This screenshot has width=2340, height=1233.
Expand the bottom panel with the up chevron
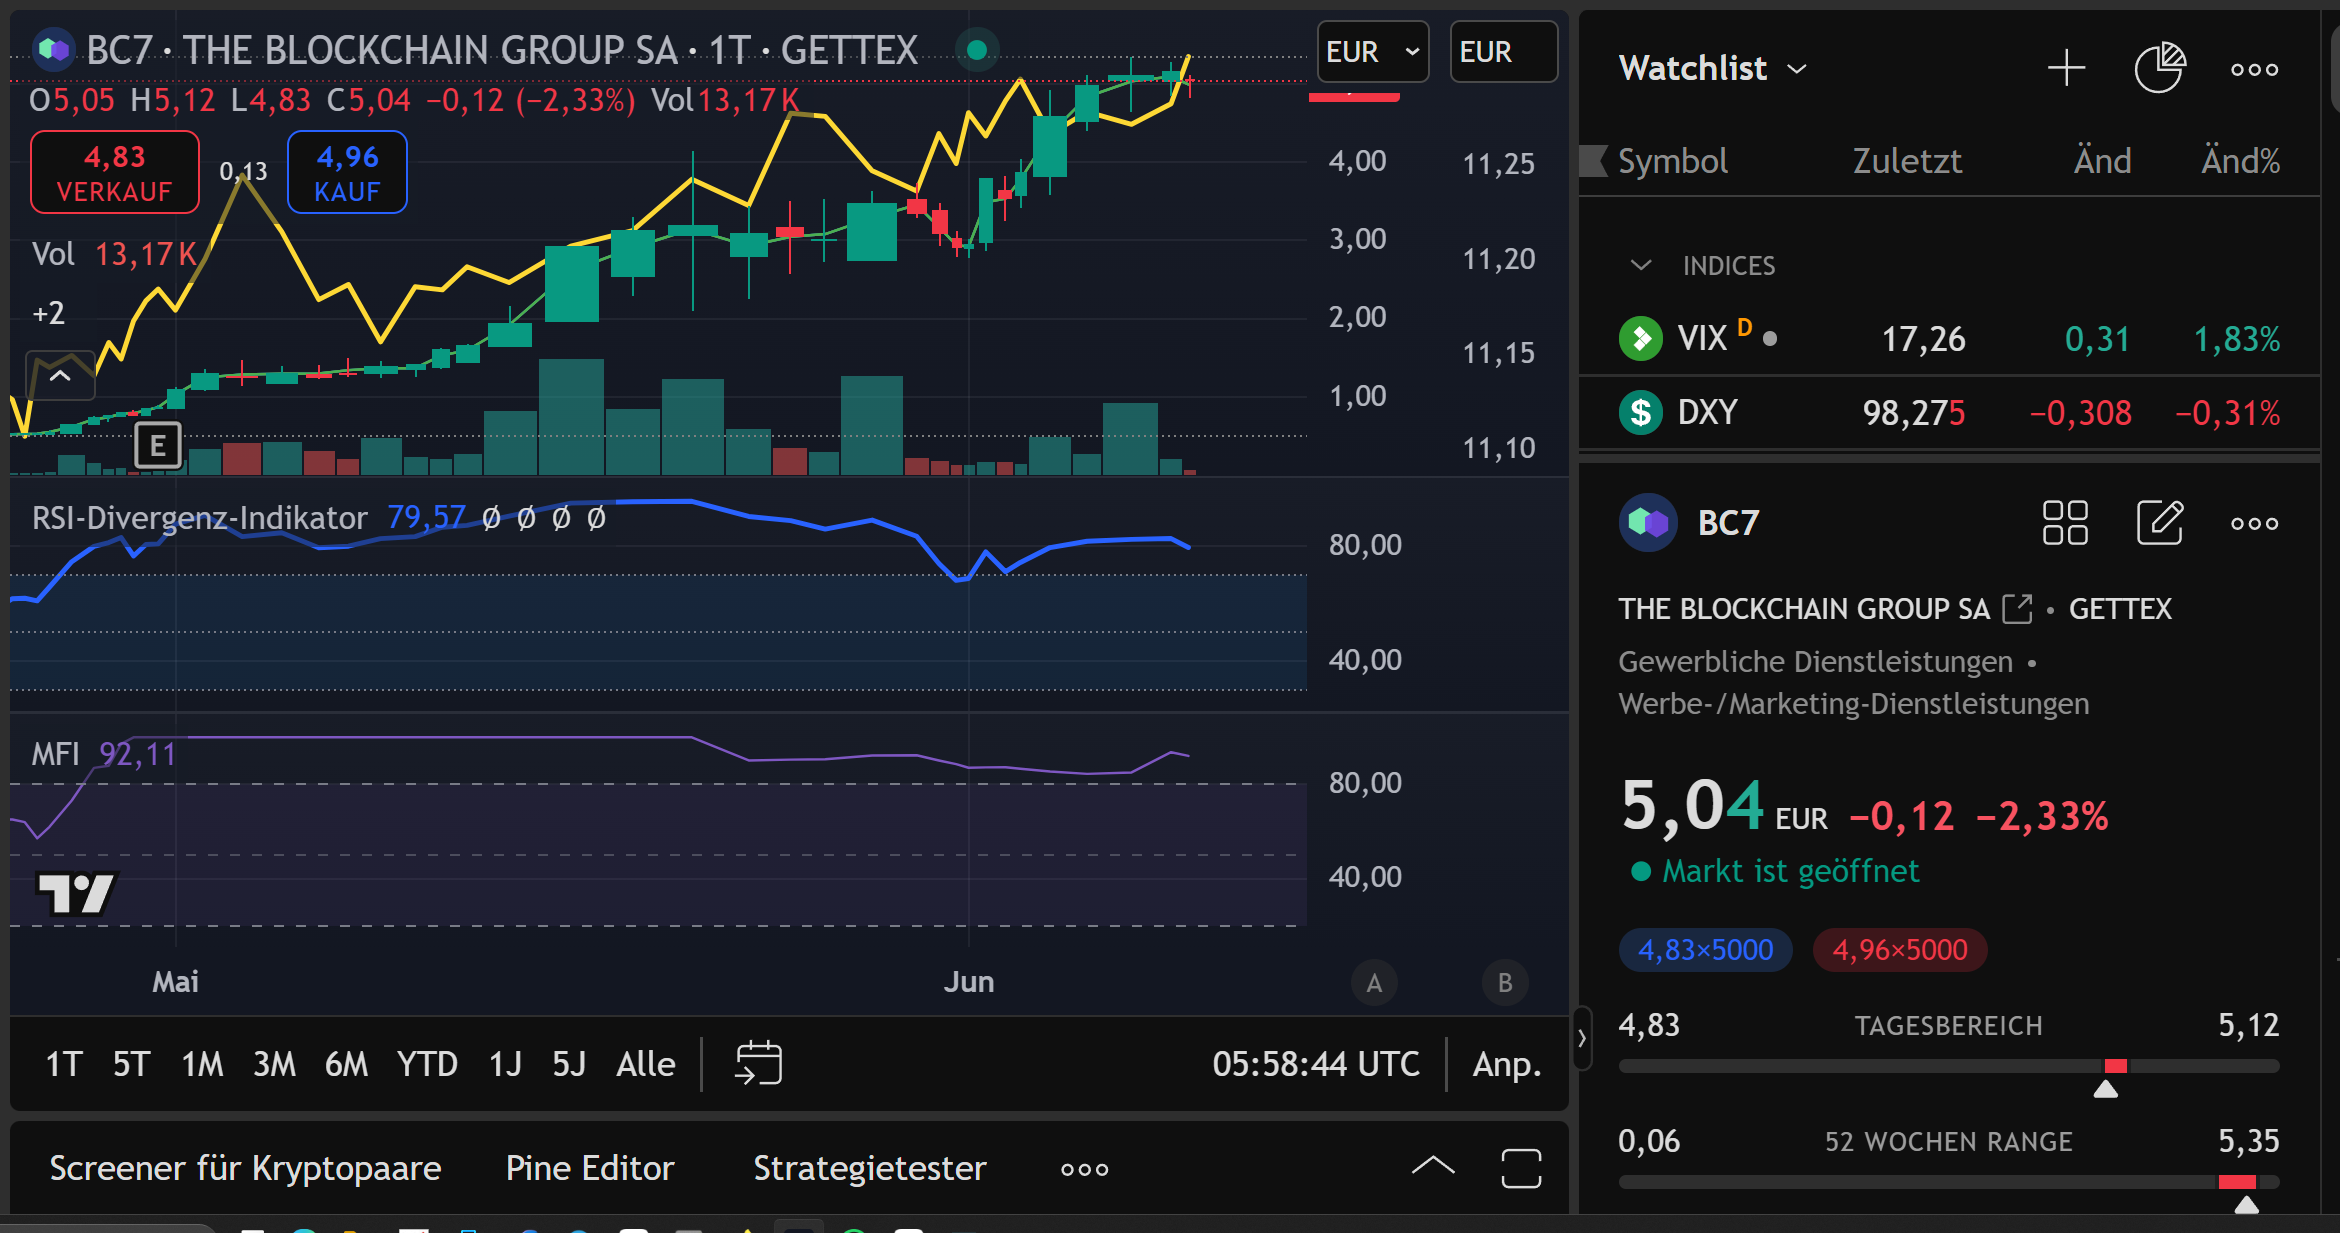click(1432, 1166)
